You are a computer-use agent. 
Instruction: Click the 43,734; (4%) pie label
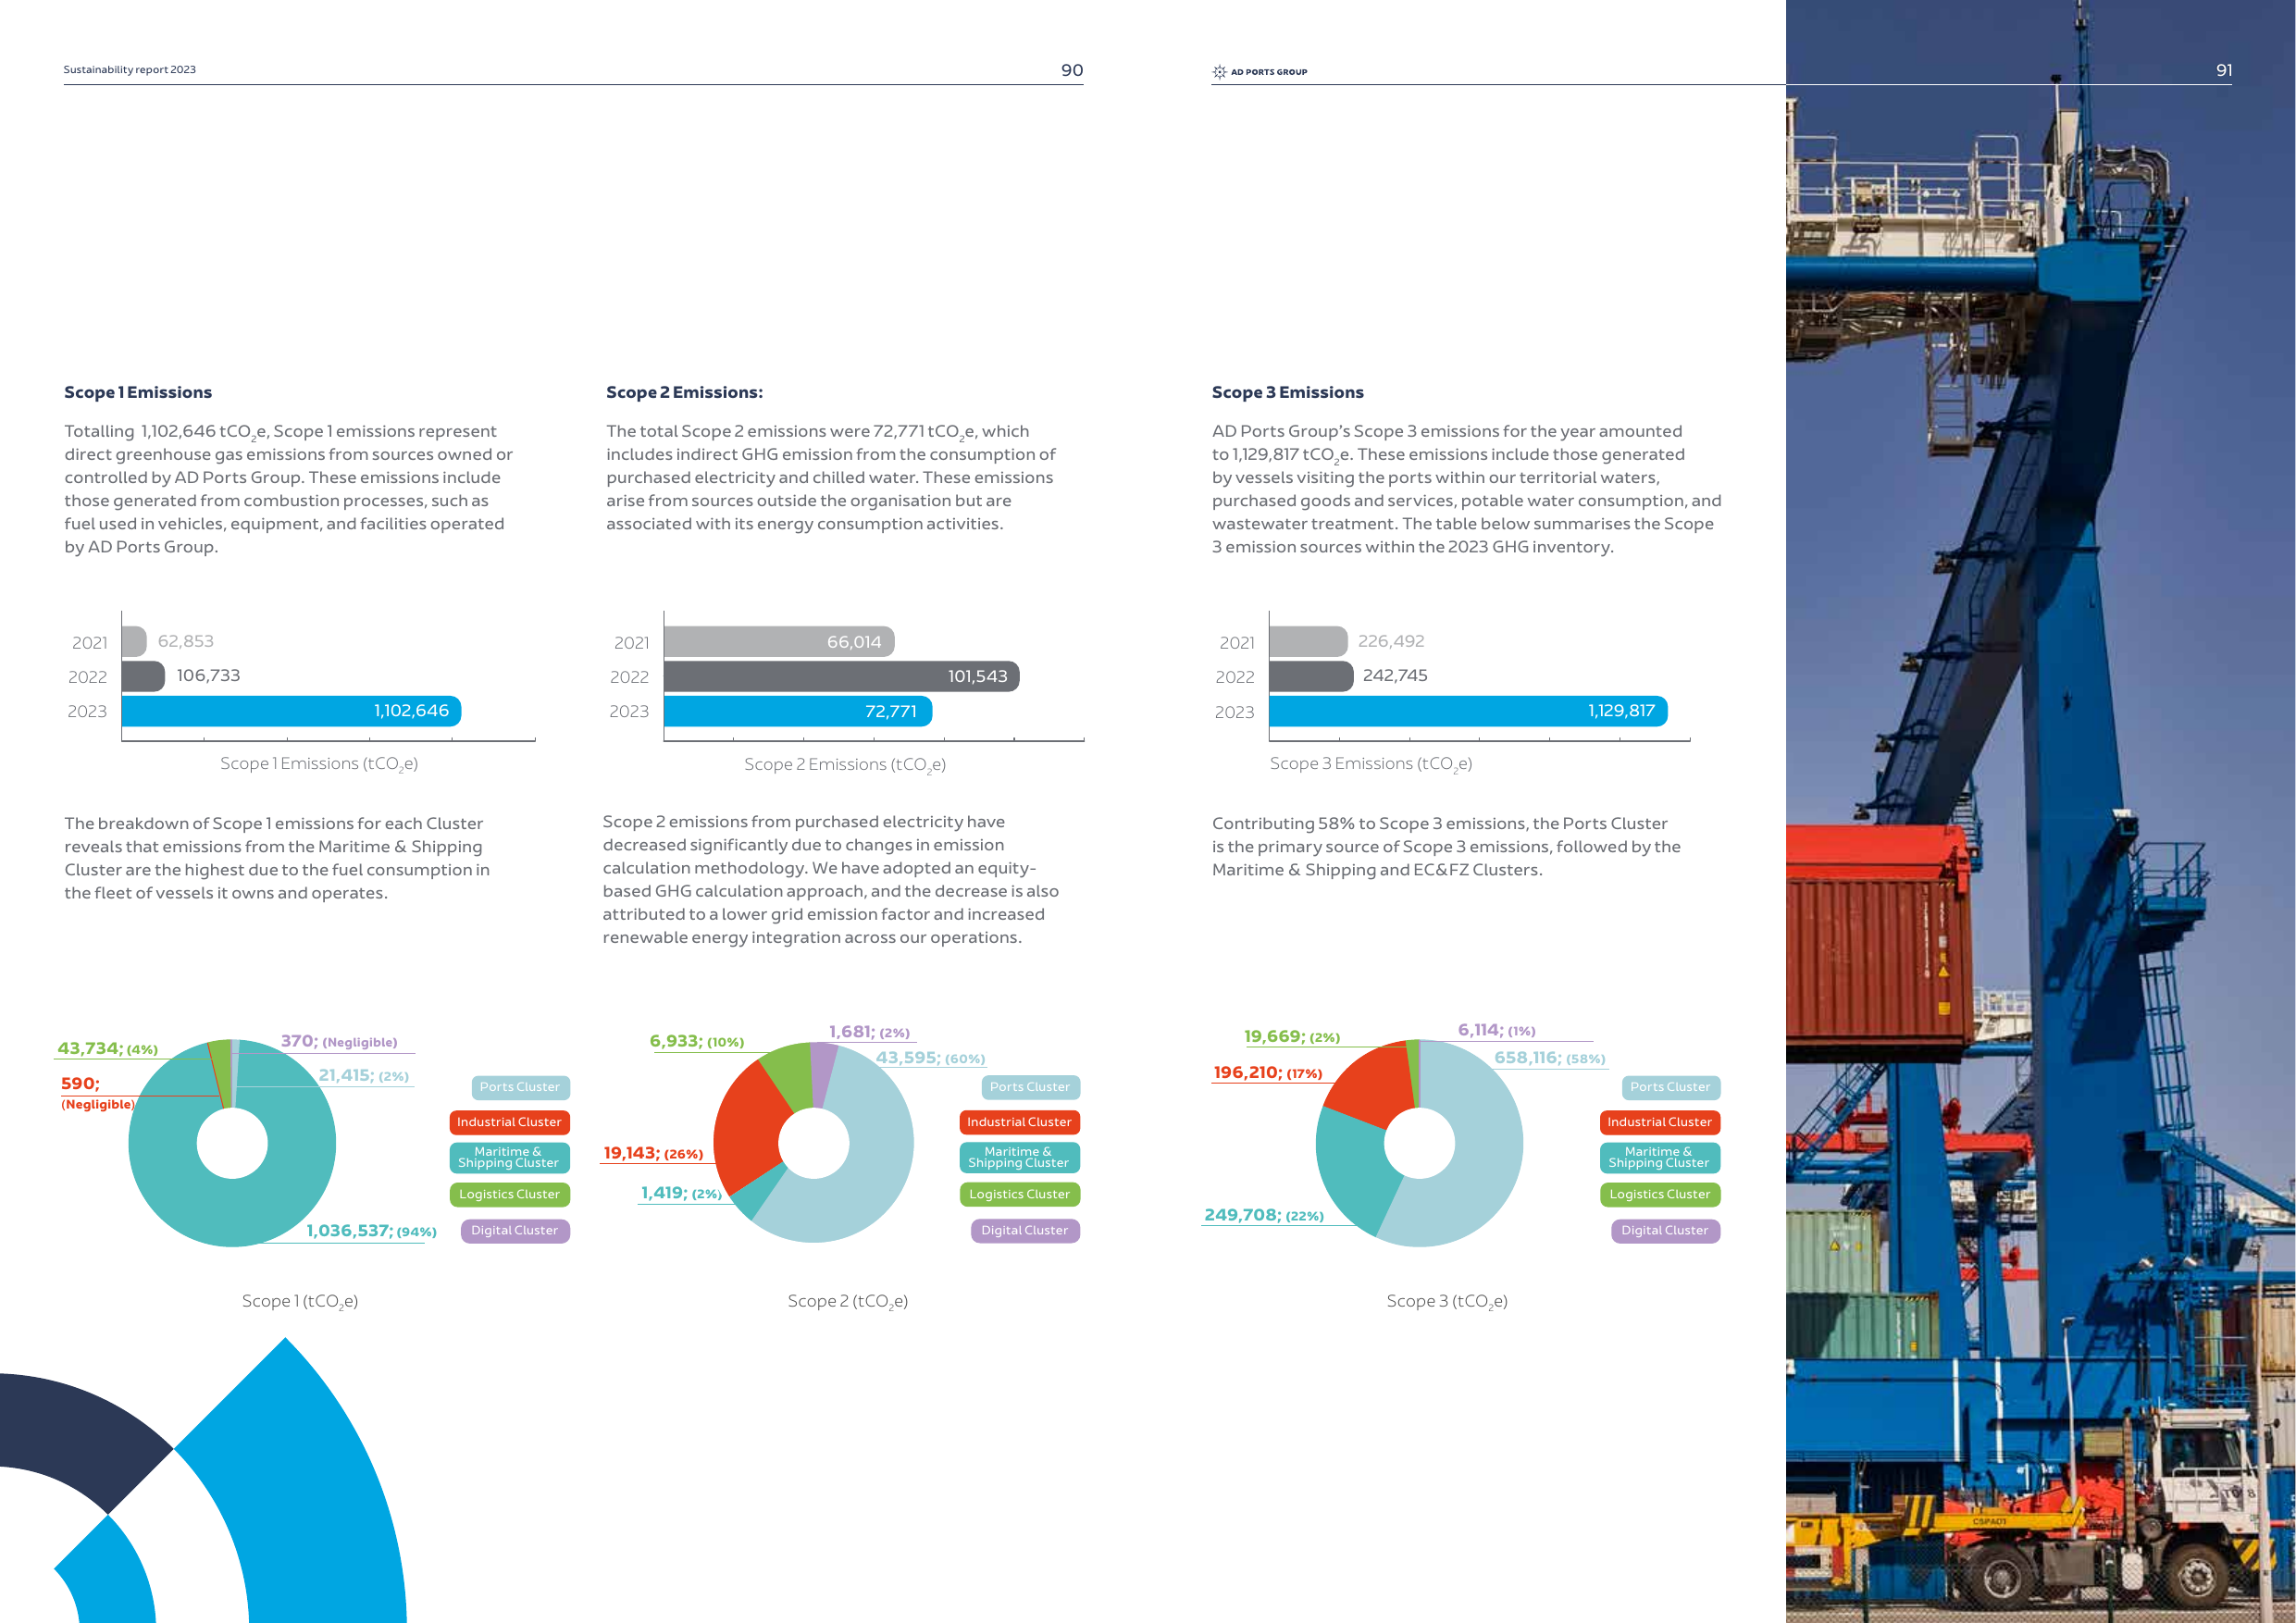tap(107, 1049)
